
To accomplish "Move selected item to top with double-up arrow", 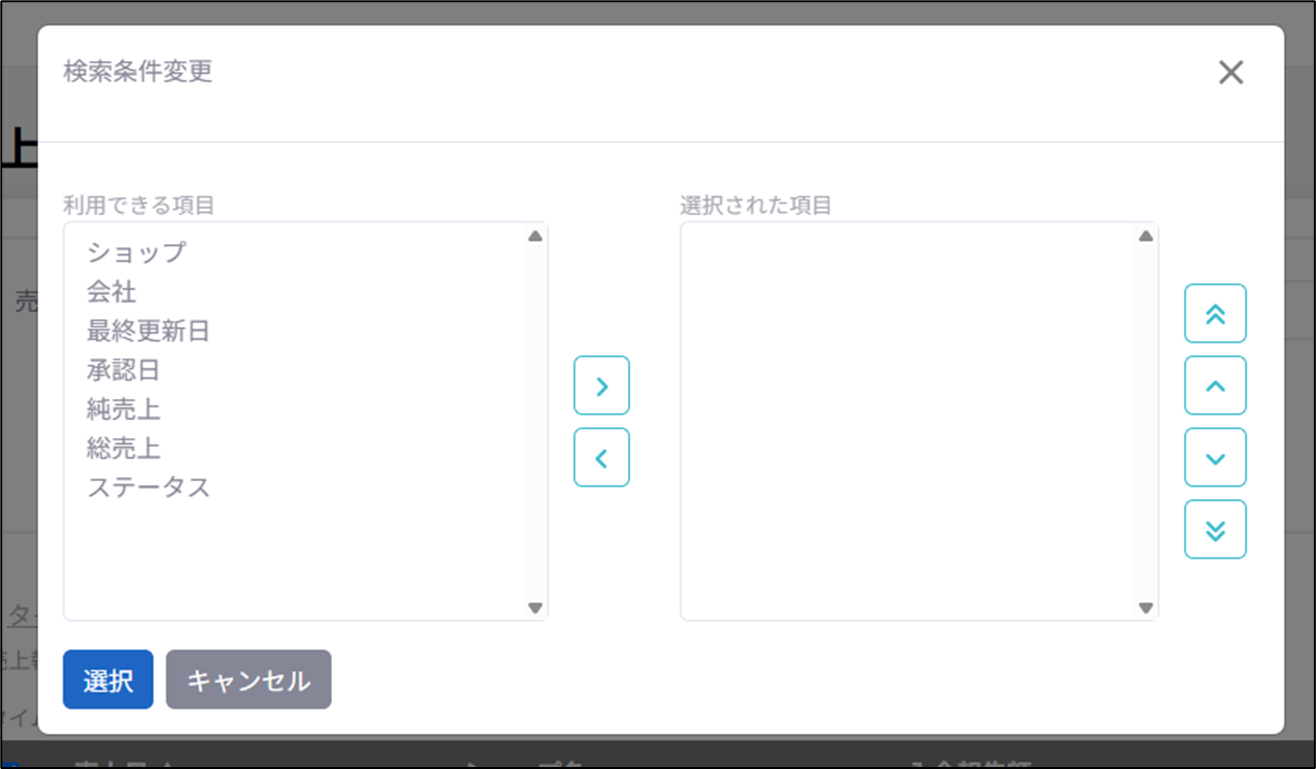I will 1215,314.
